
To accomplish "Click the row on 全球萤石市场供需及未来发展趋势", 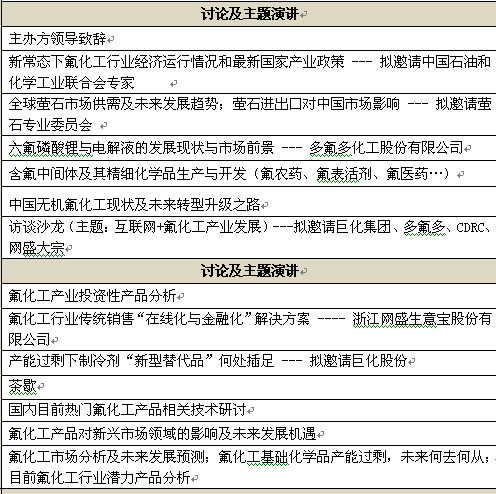I will [249, 114].
